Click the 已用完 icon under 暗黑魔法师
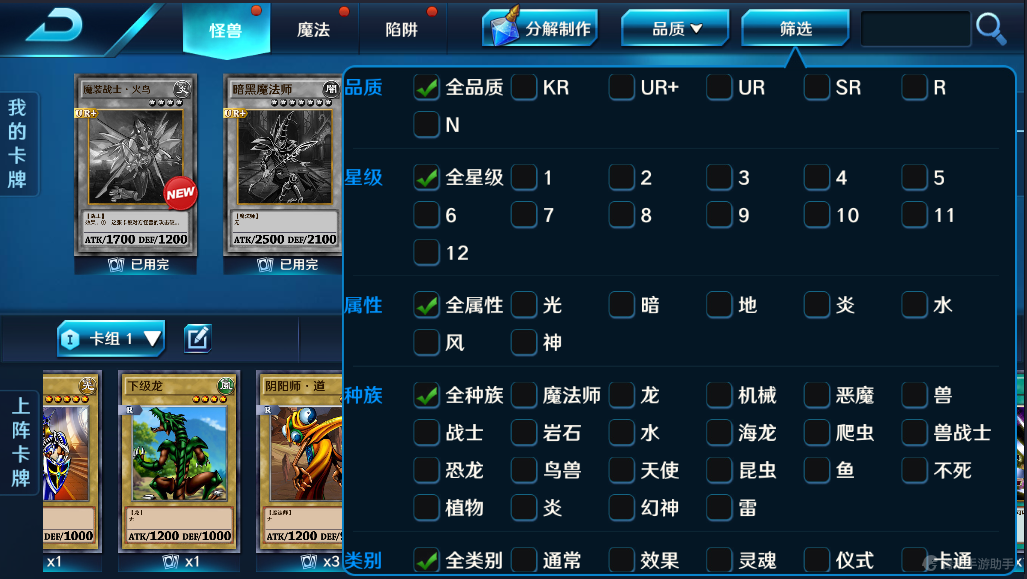The height and width of the screenshot is (579, 1027). pos(265,265)
